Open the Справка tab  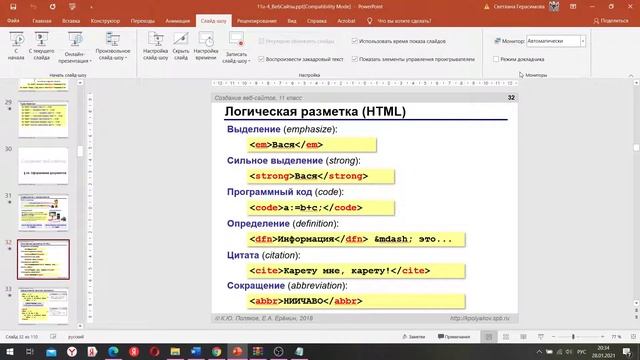tap(317, 21)
